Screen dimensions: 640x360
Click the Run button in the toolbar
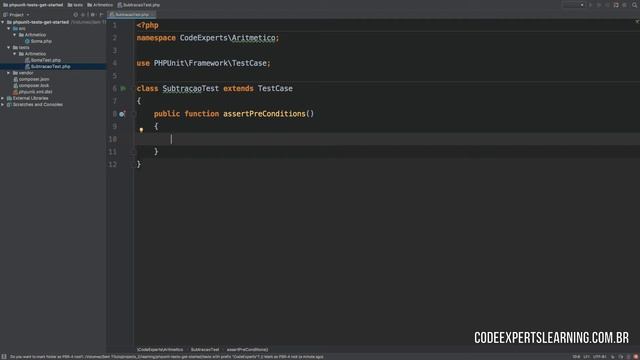coord(590,5)
